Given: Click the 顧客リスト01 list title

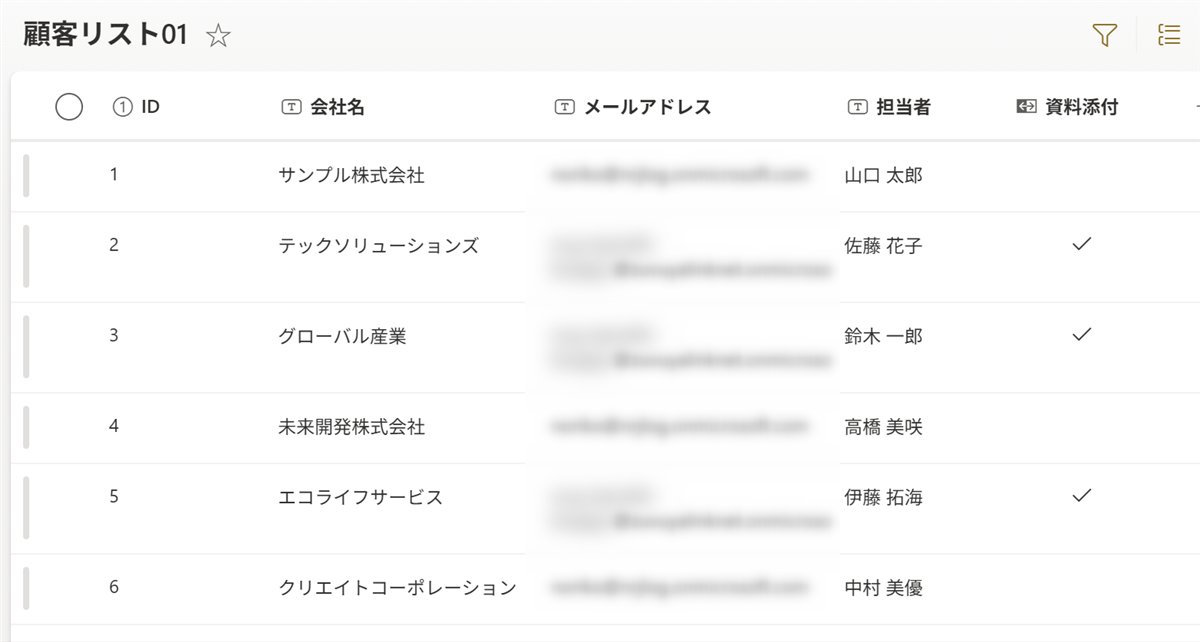Looking at the screenshot, I should [105, 35].
